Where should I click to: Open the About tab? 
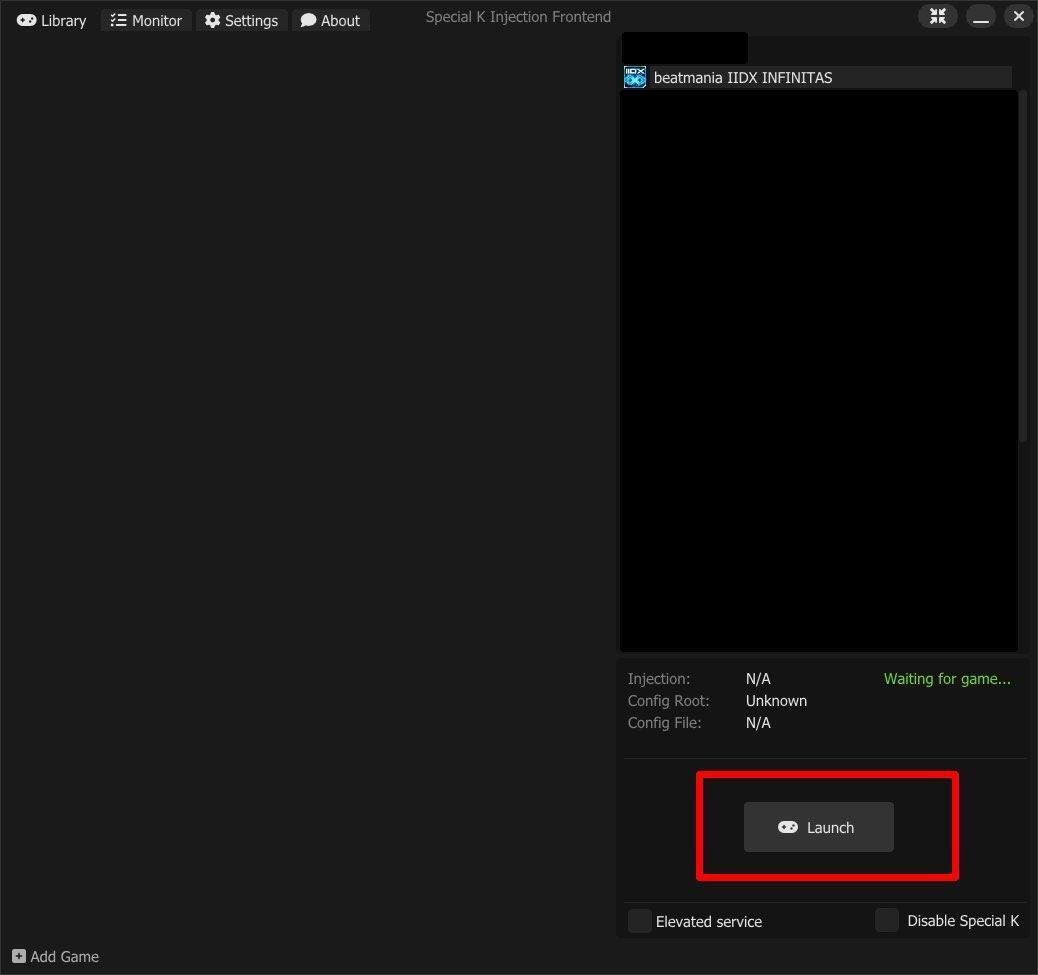tap(330, 21)
